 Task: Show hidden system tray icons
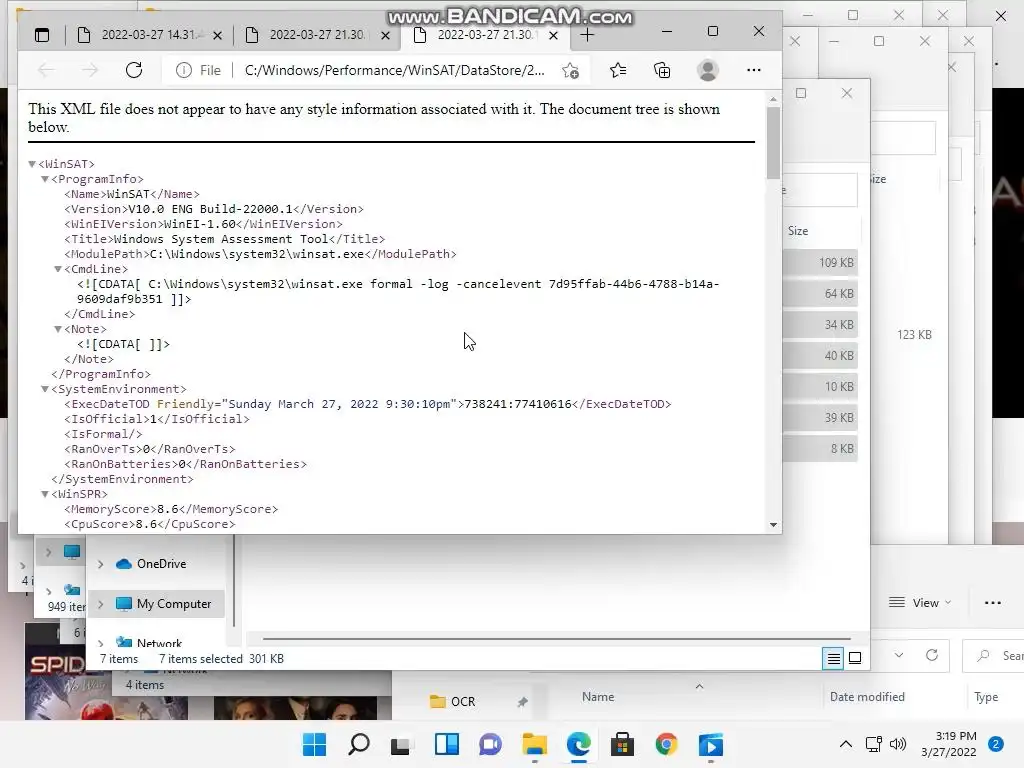click(846, 744)
